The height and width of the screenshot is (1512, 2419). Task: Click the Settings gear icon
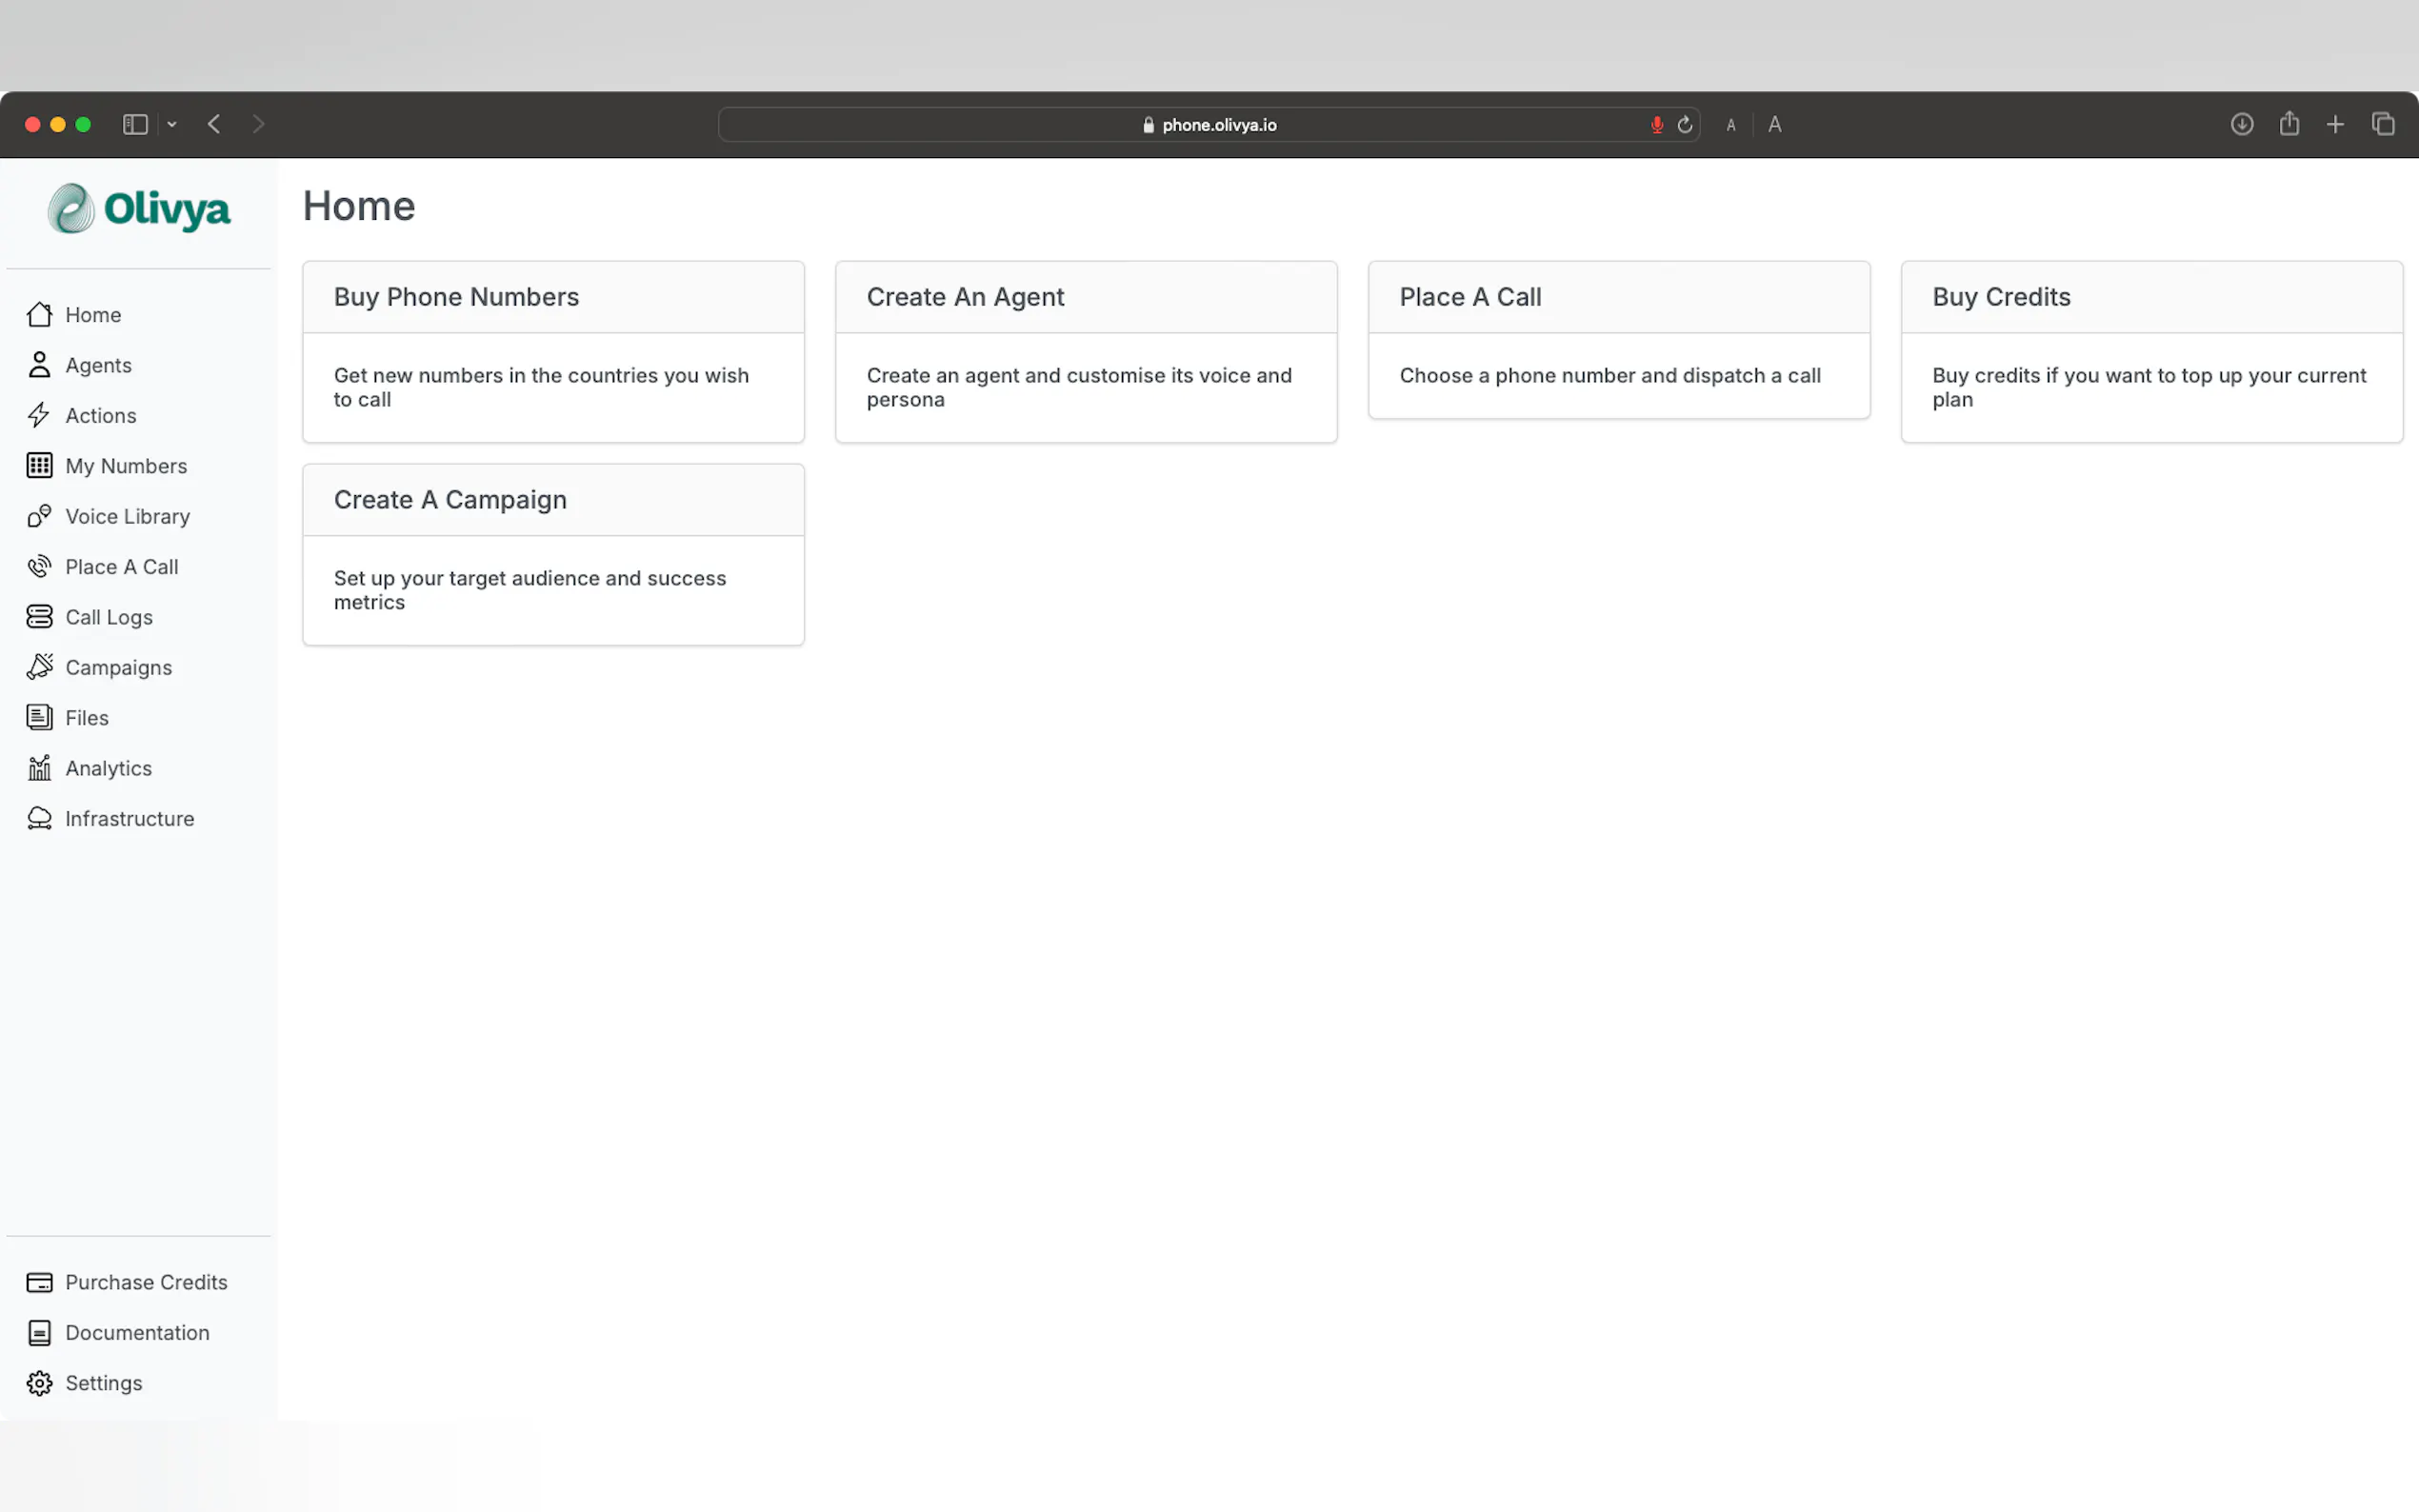click(39, 1383)
